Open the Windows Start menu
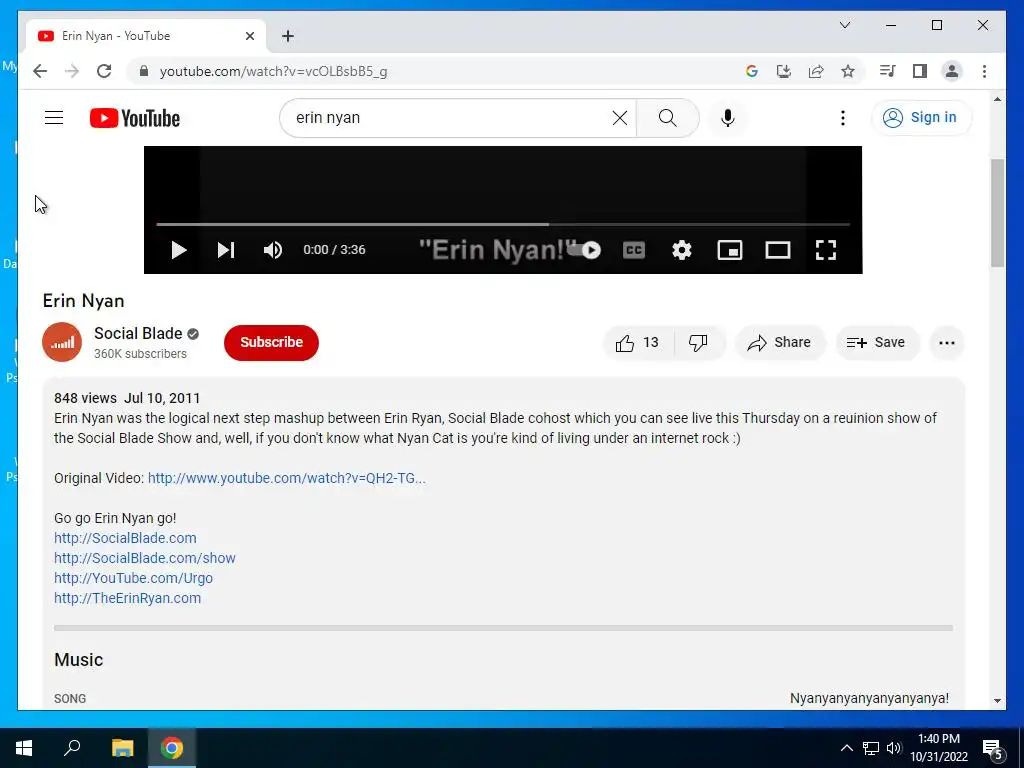The height and width of the screenshot is (768, 1024). [24, 748]
